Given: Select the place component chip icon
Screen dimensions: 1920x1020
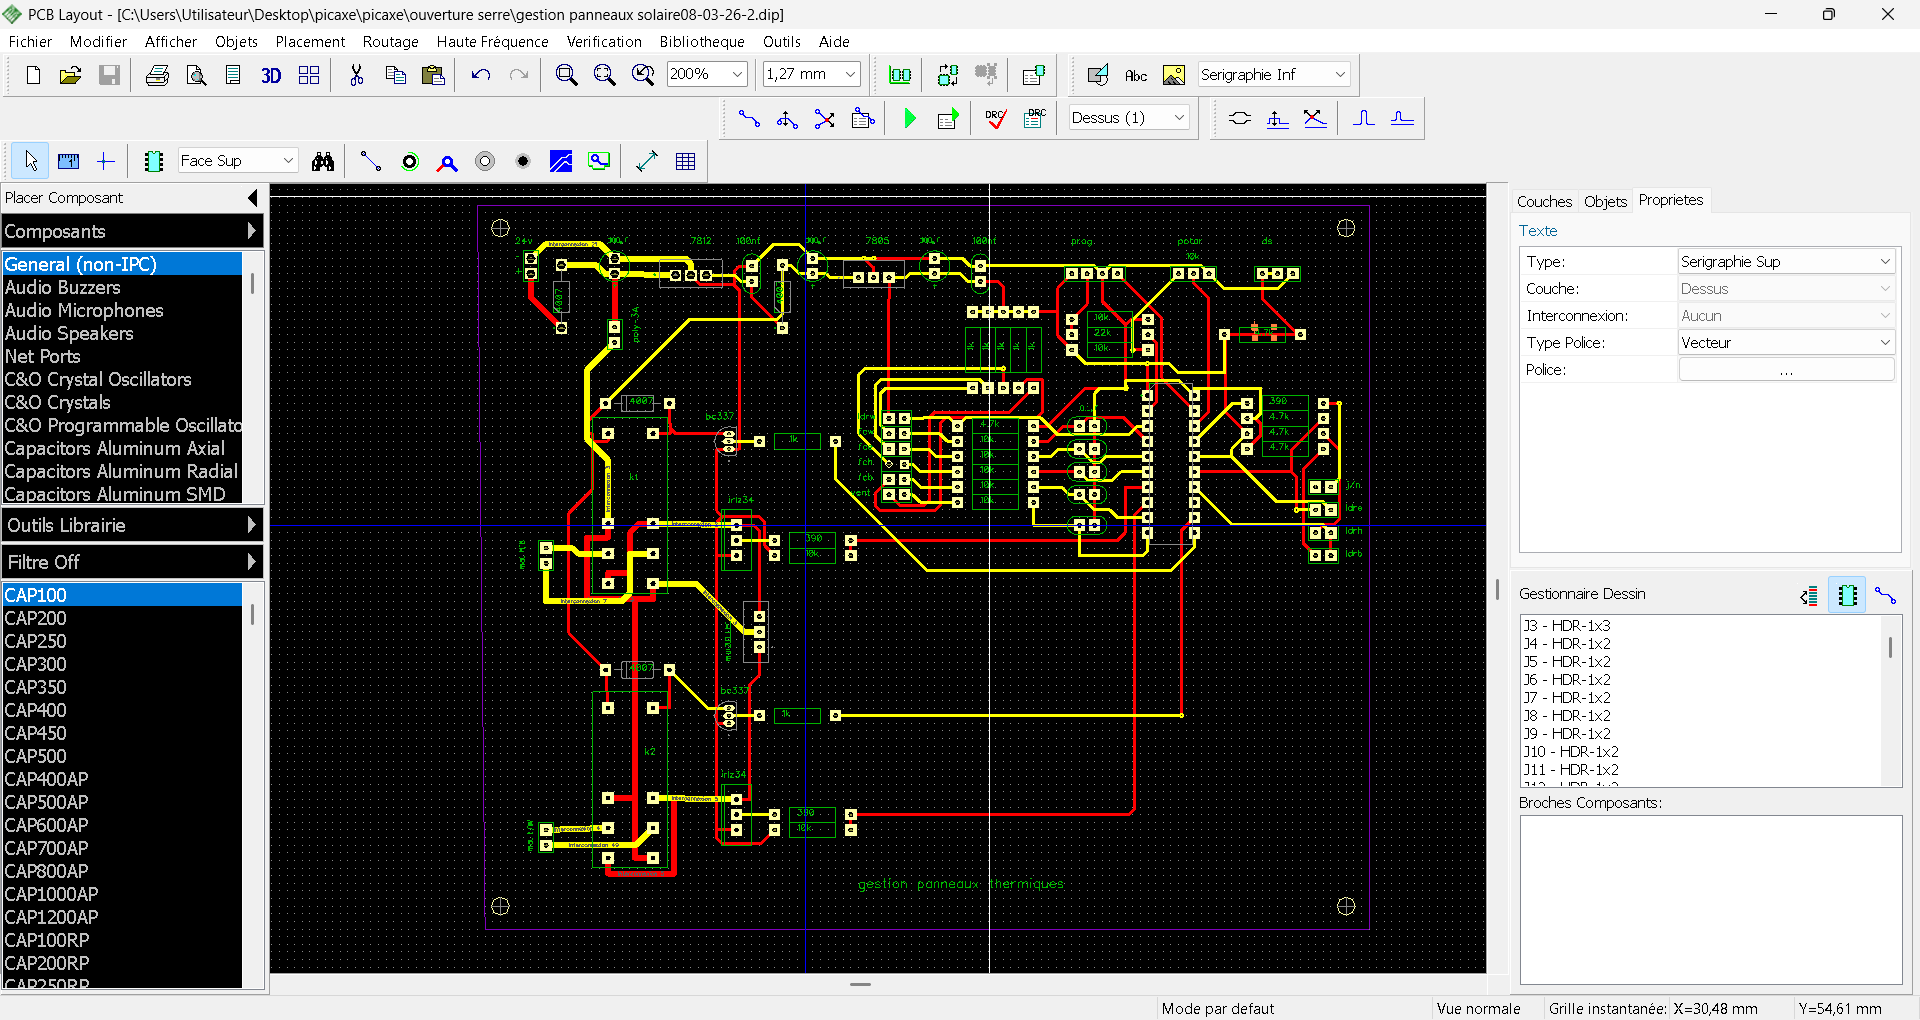Looking at the screenshot, I should click(x=154, y=162).
